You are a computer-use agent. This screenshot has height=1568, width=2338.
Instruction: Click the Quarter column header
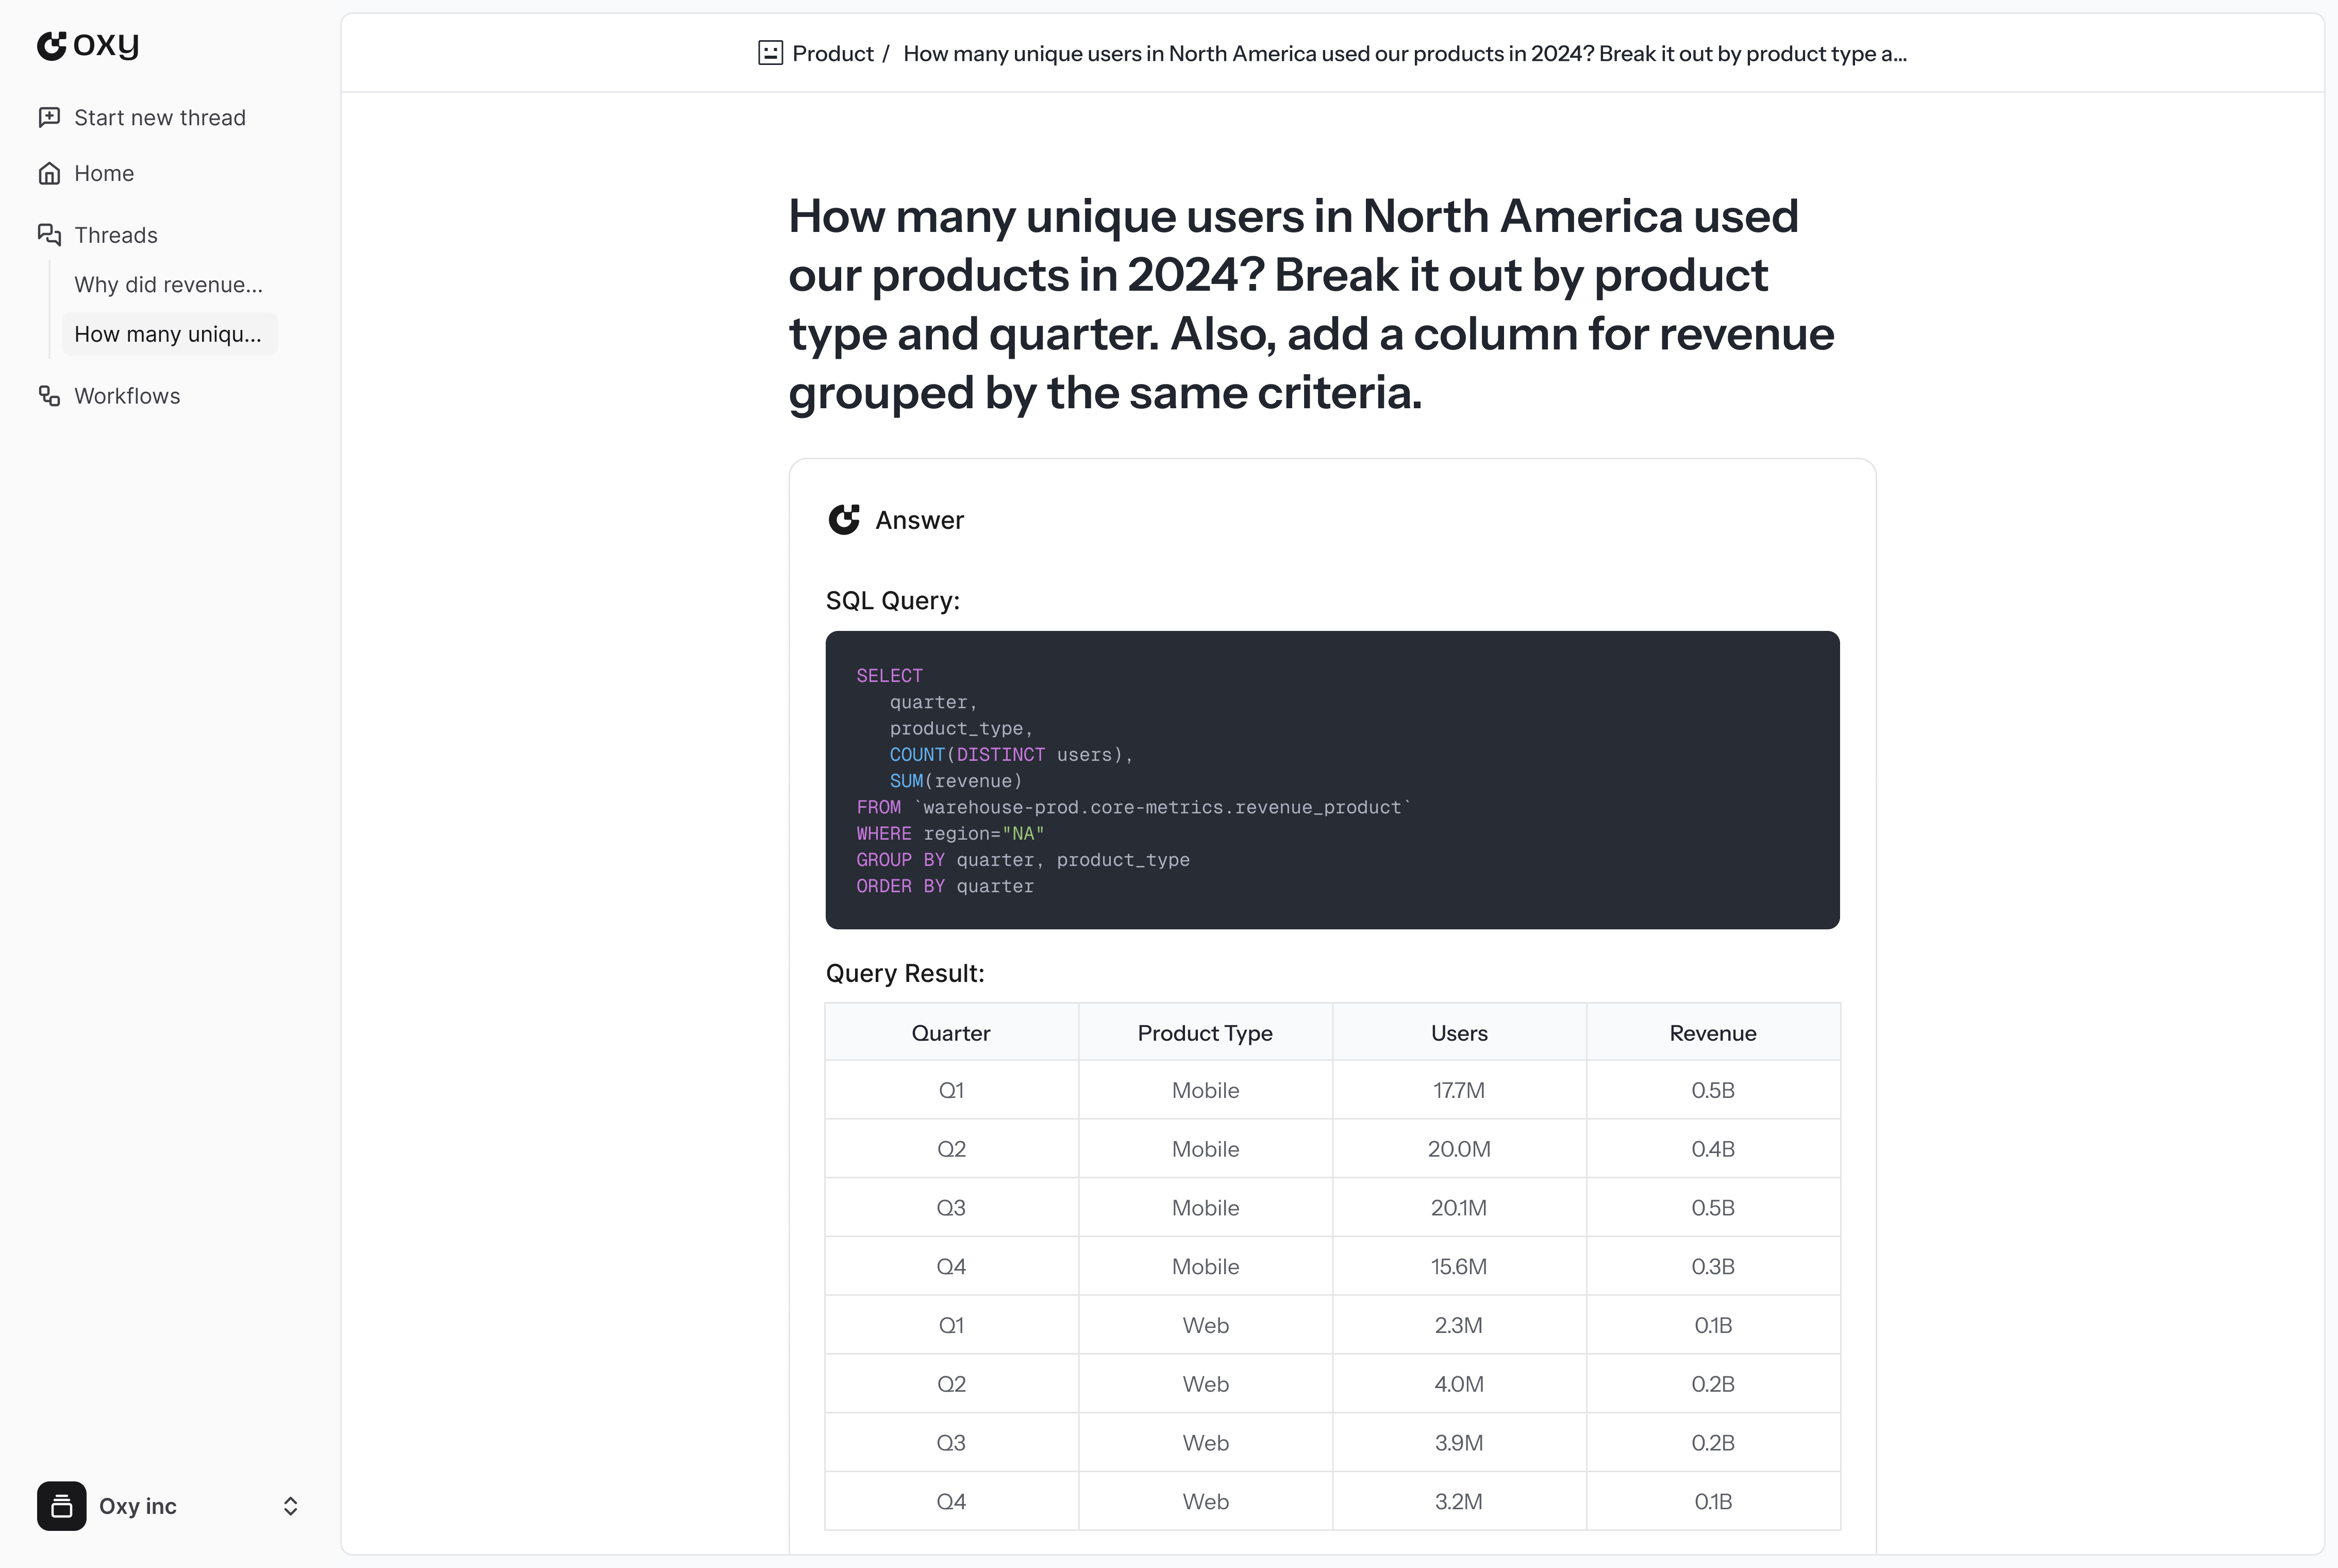[950, 1033]
